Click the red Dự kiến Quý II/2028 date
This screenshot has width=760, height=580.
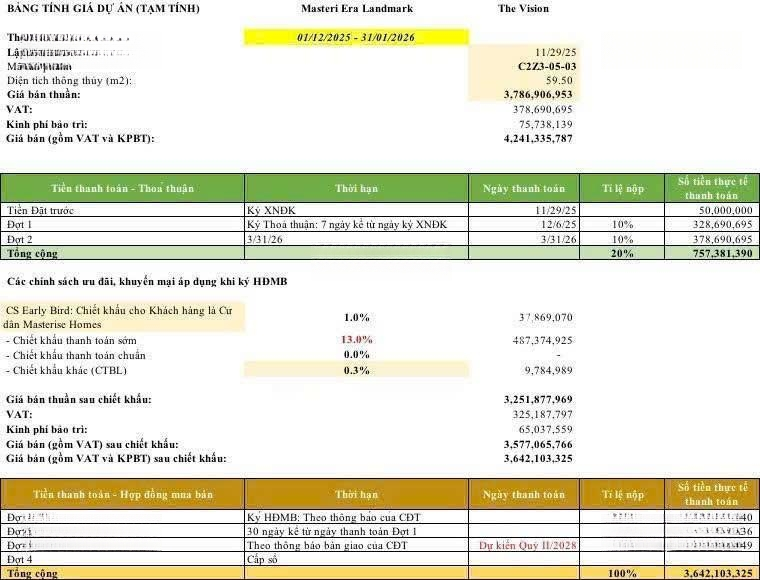coord(525,545)
